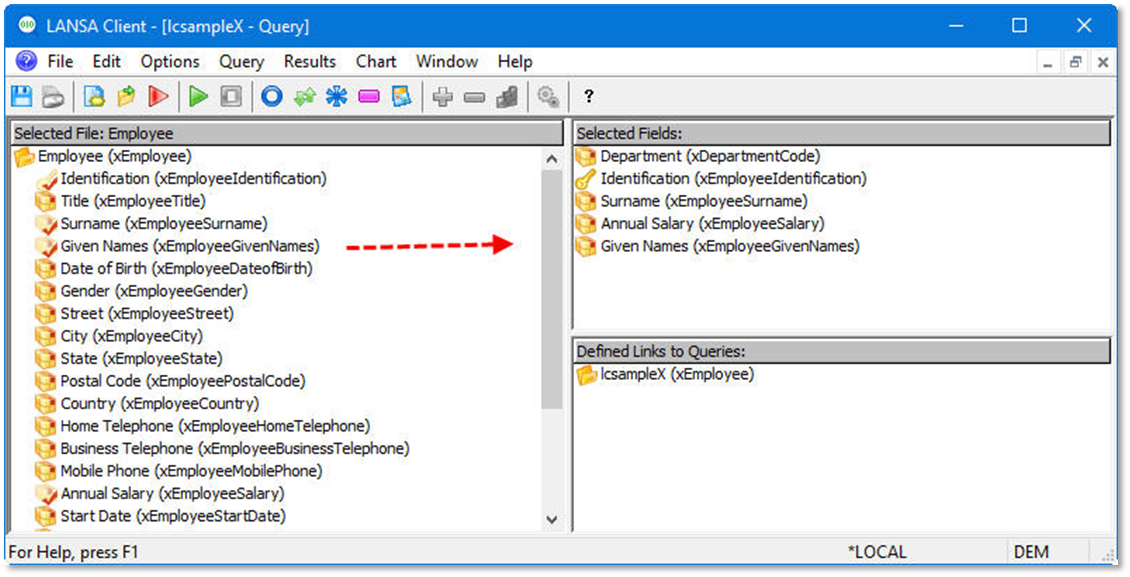The image size is (1130, 577).
Task: Open the Window menu
Action: (x=447, y=61)
